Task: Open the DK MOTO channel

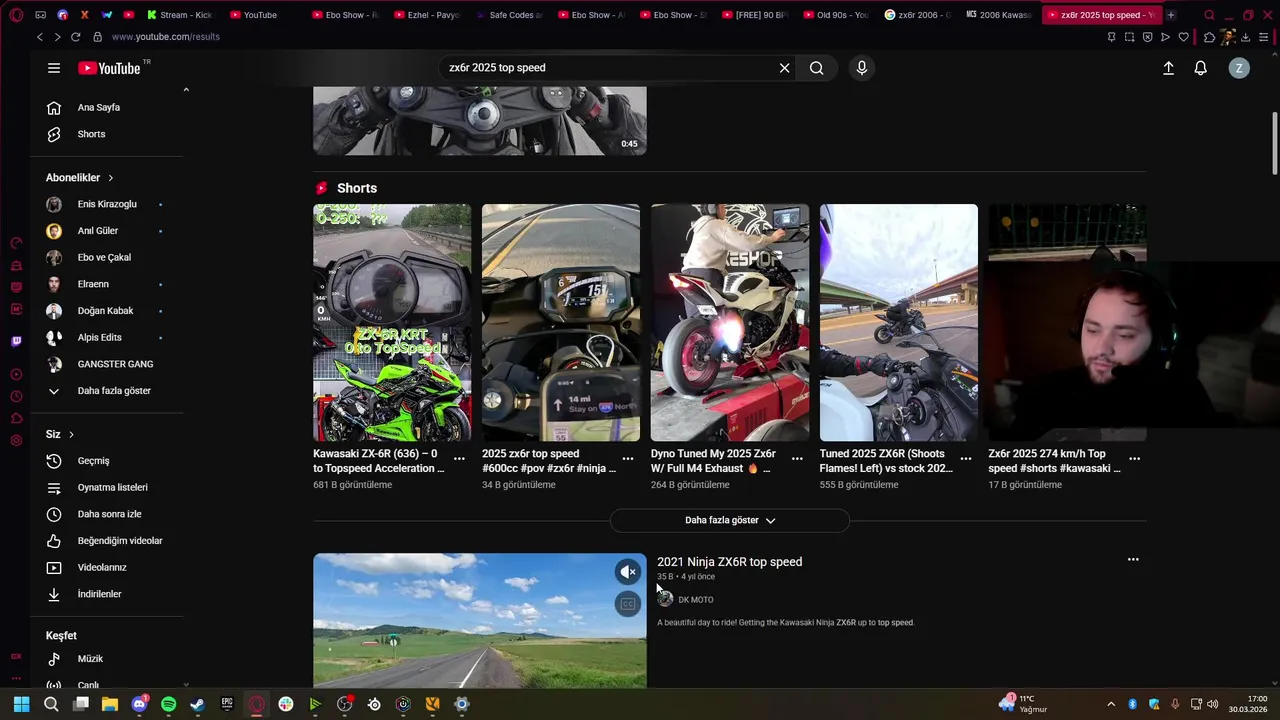Action: pos(695,600)
